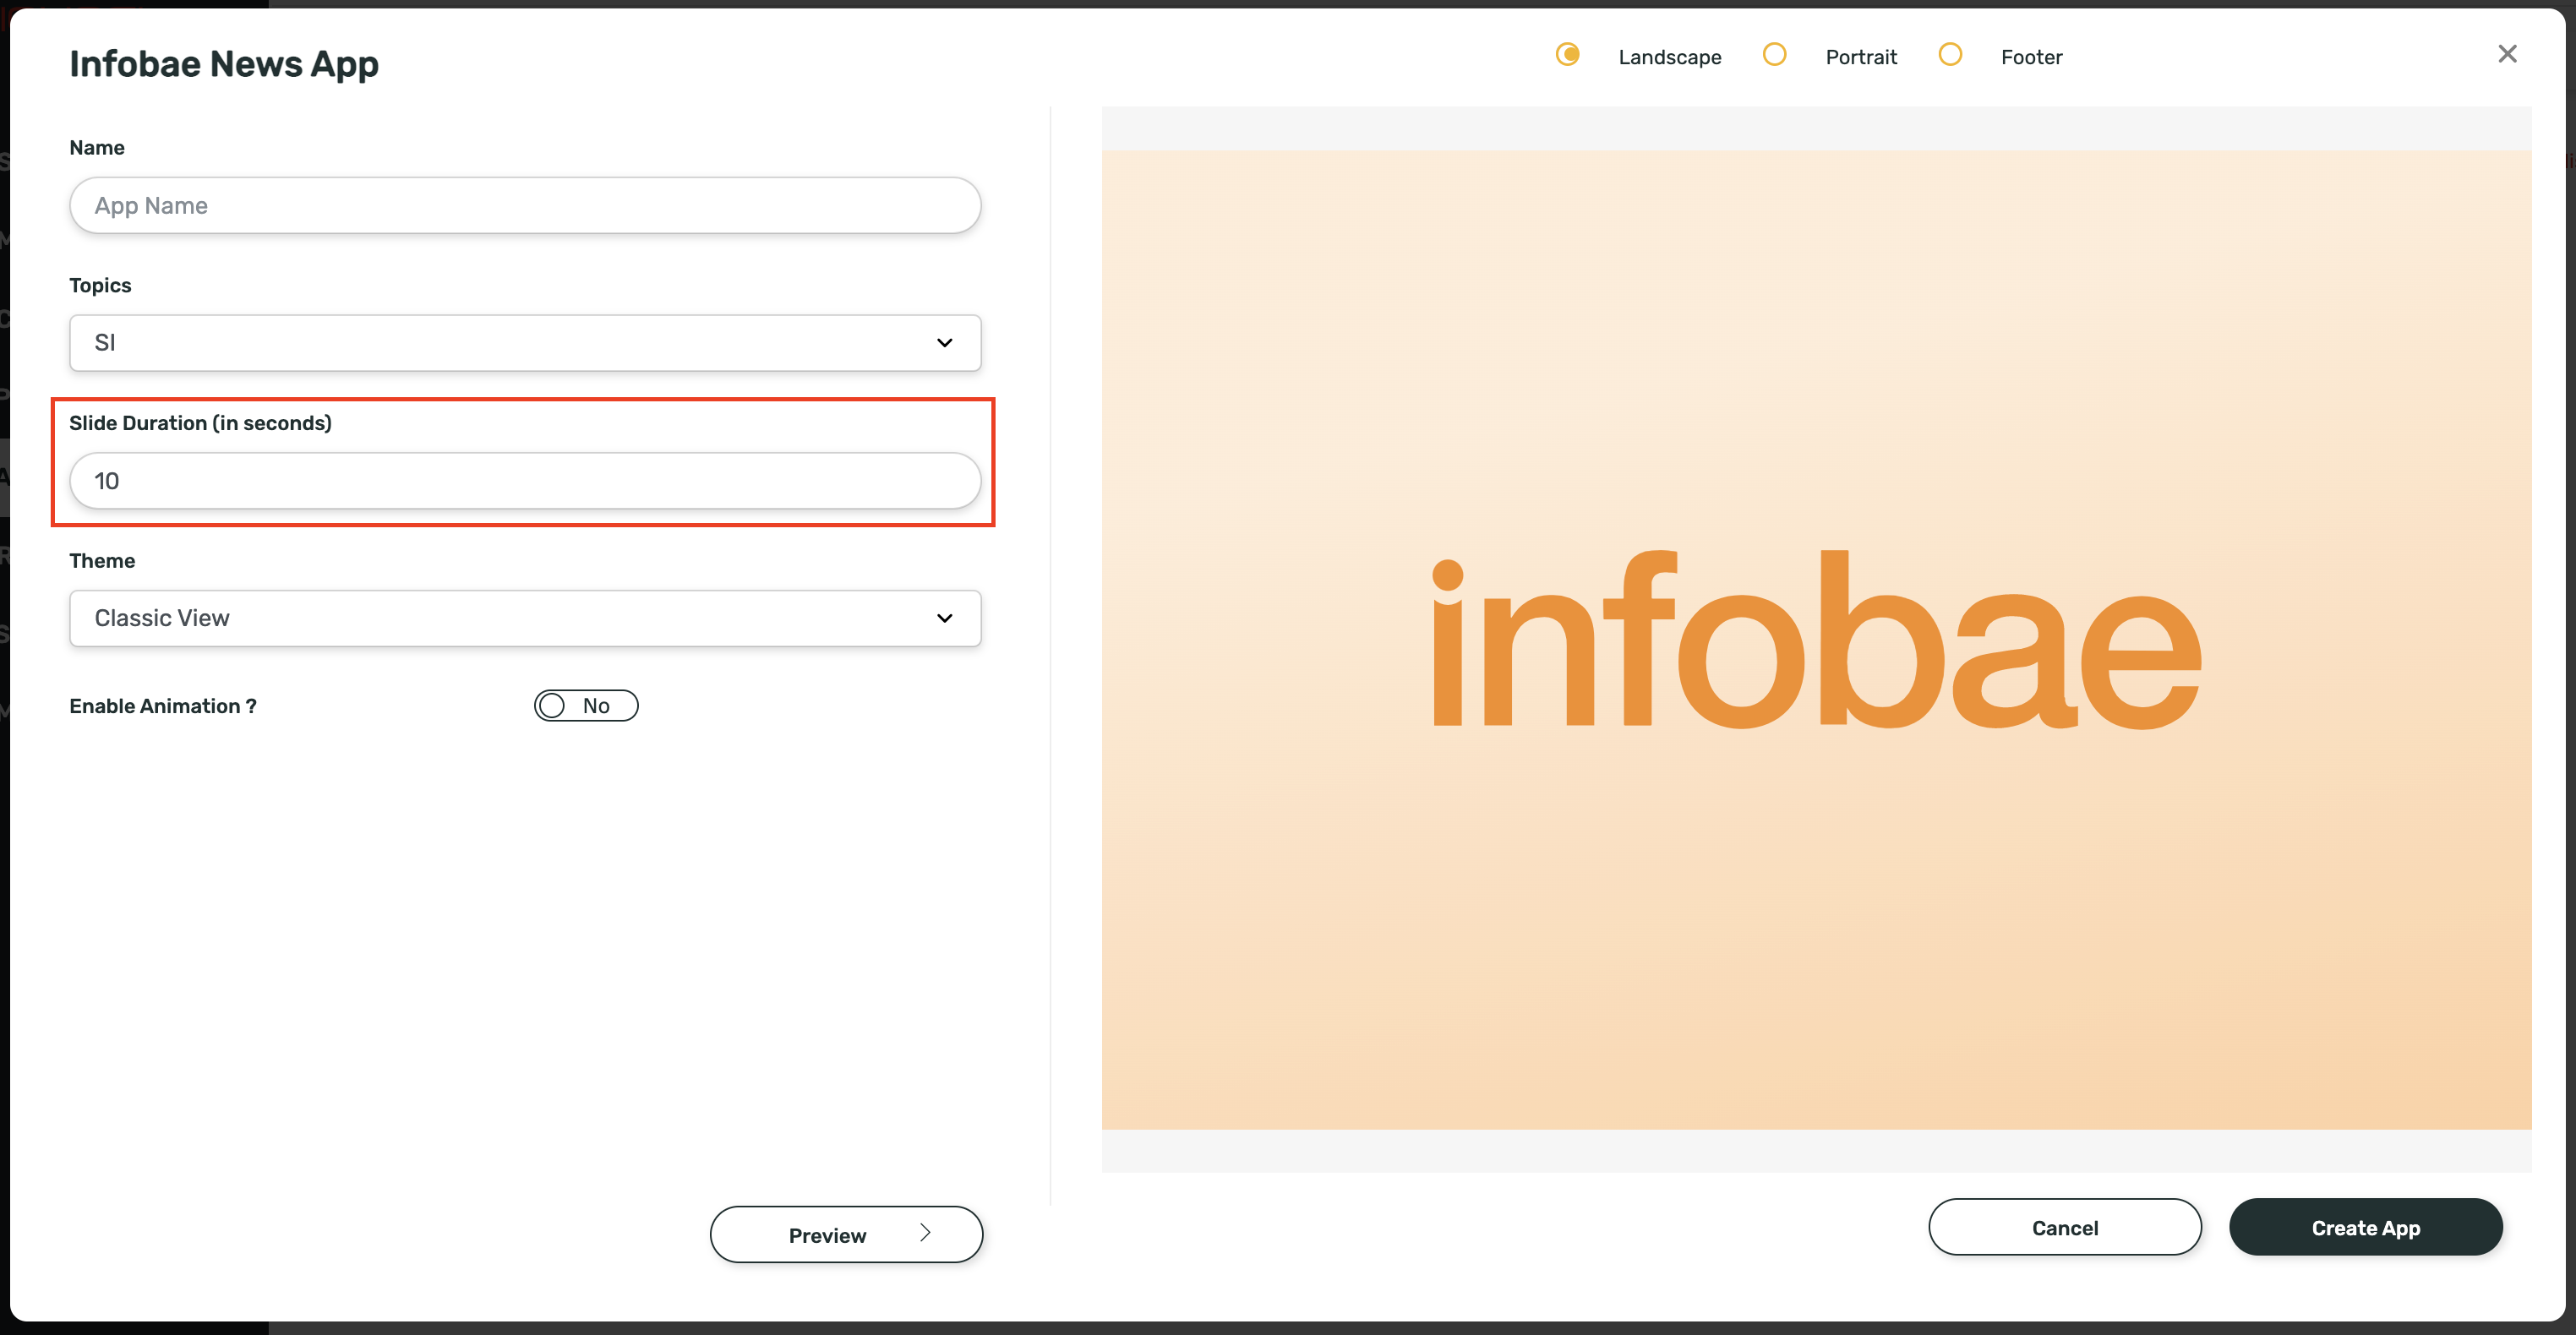Open the Theme dropdown showing Classic View
The height and width of the screenshot is (1335, 2576).
pos(525,618)
